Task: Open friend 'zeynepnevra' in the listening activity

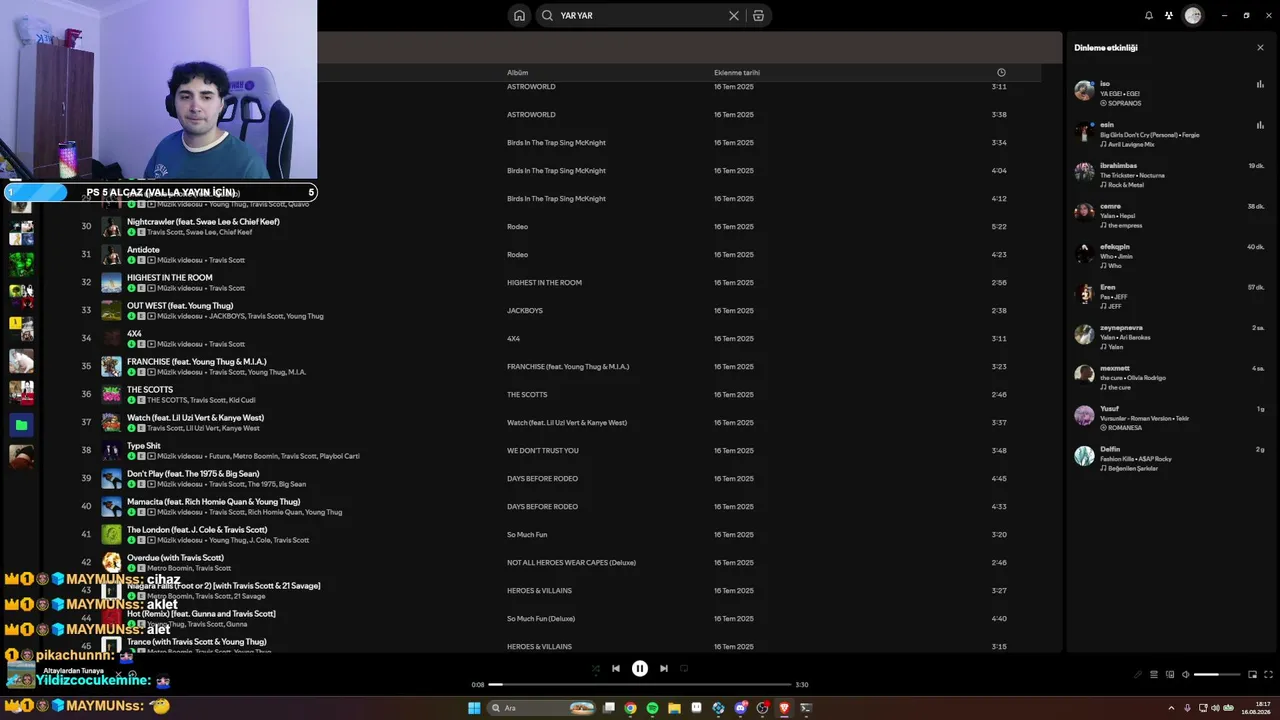Action: pos(1121,328)
